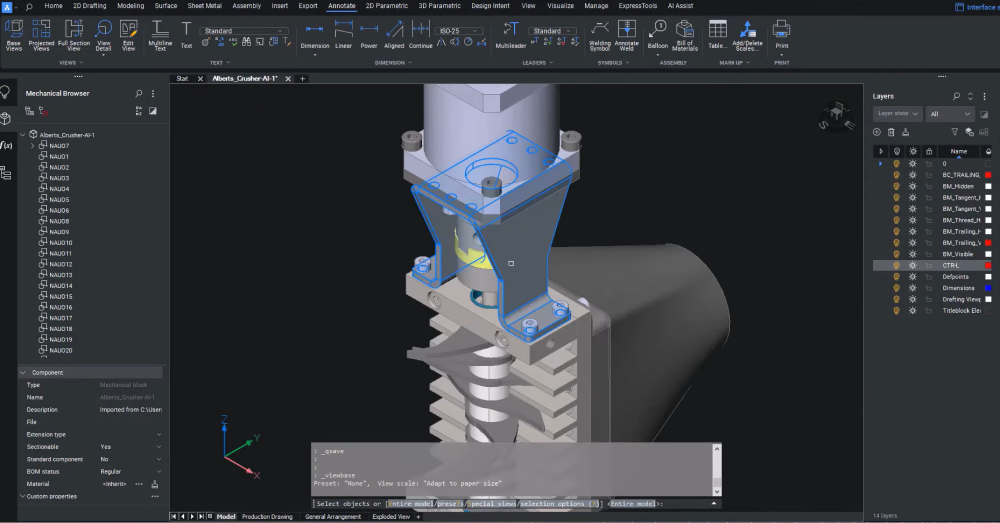1000x523 pixels.
Task: Toggle visibility lightbulb for BM_Hidden layer
Action: 896,186
